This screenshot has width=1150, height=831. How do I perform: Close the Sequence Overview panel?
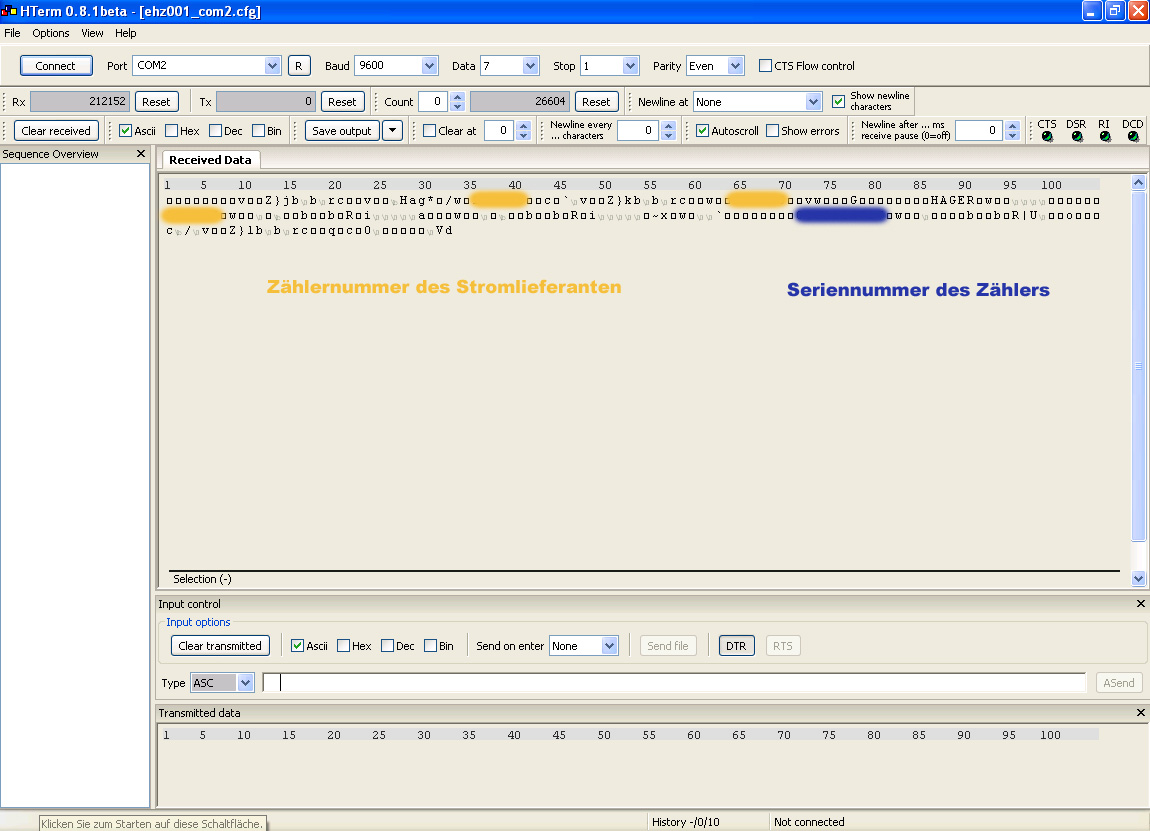141,154
